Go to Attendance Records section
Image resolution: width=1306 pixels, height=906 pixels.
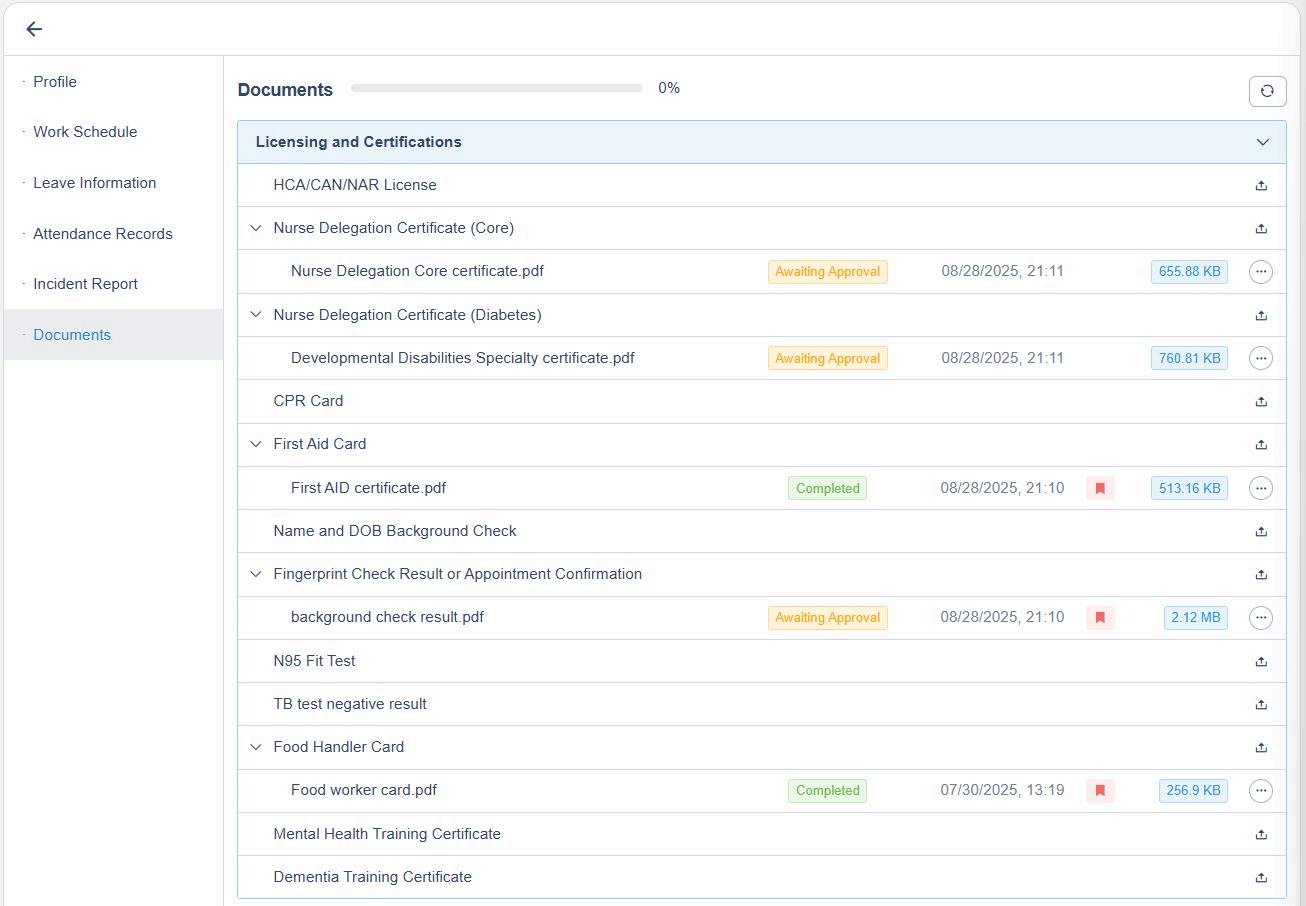coord(102,234)
